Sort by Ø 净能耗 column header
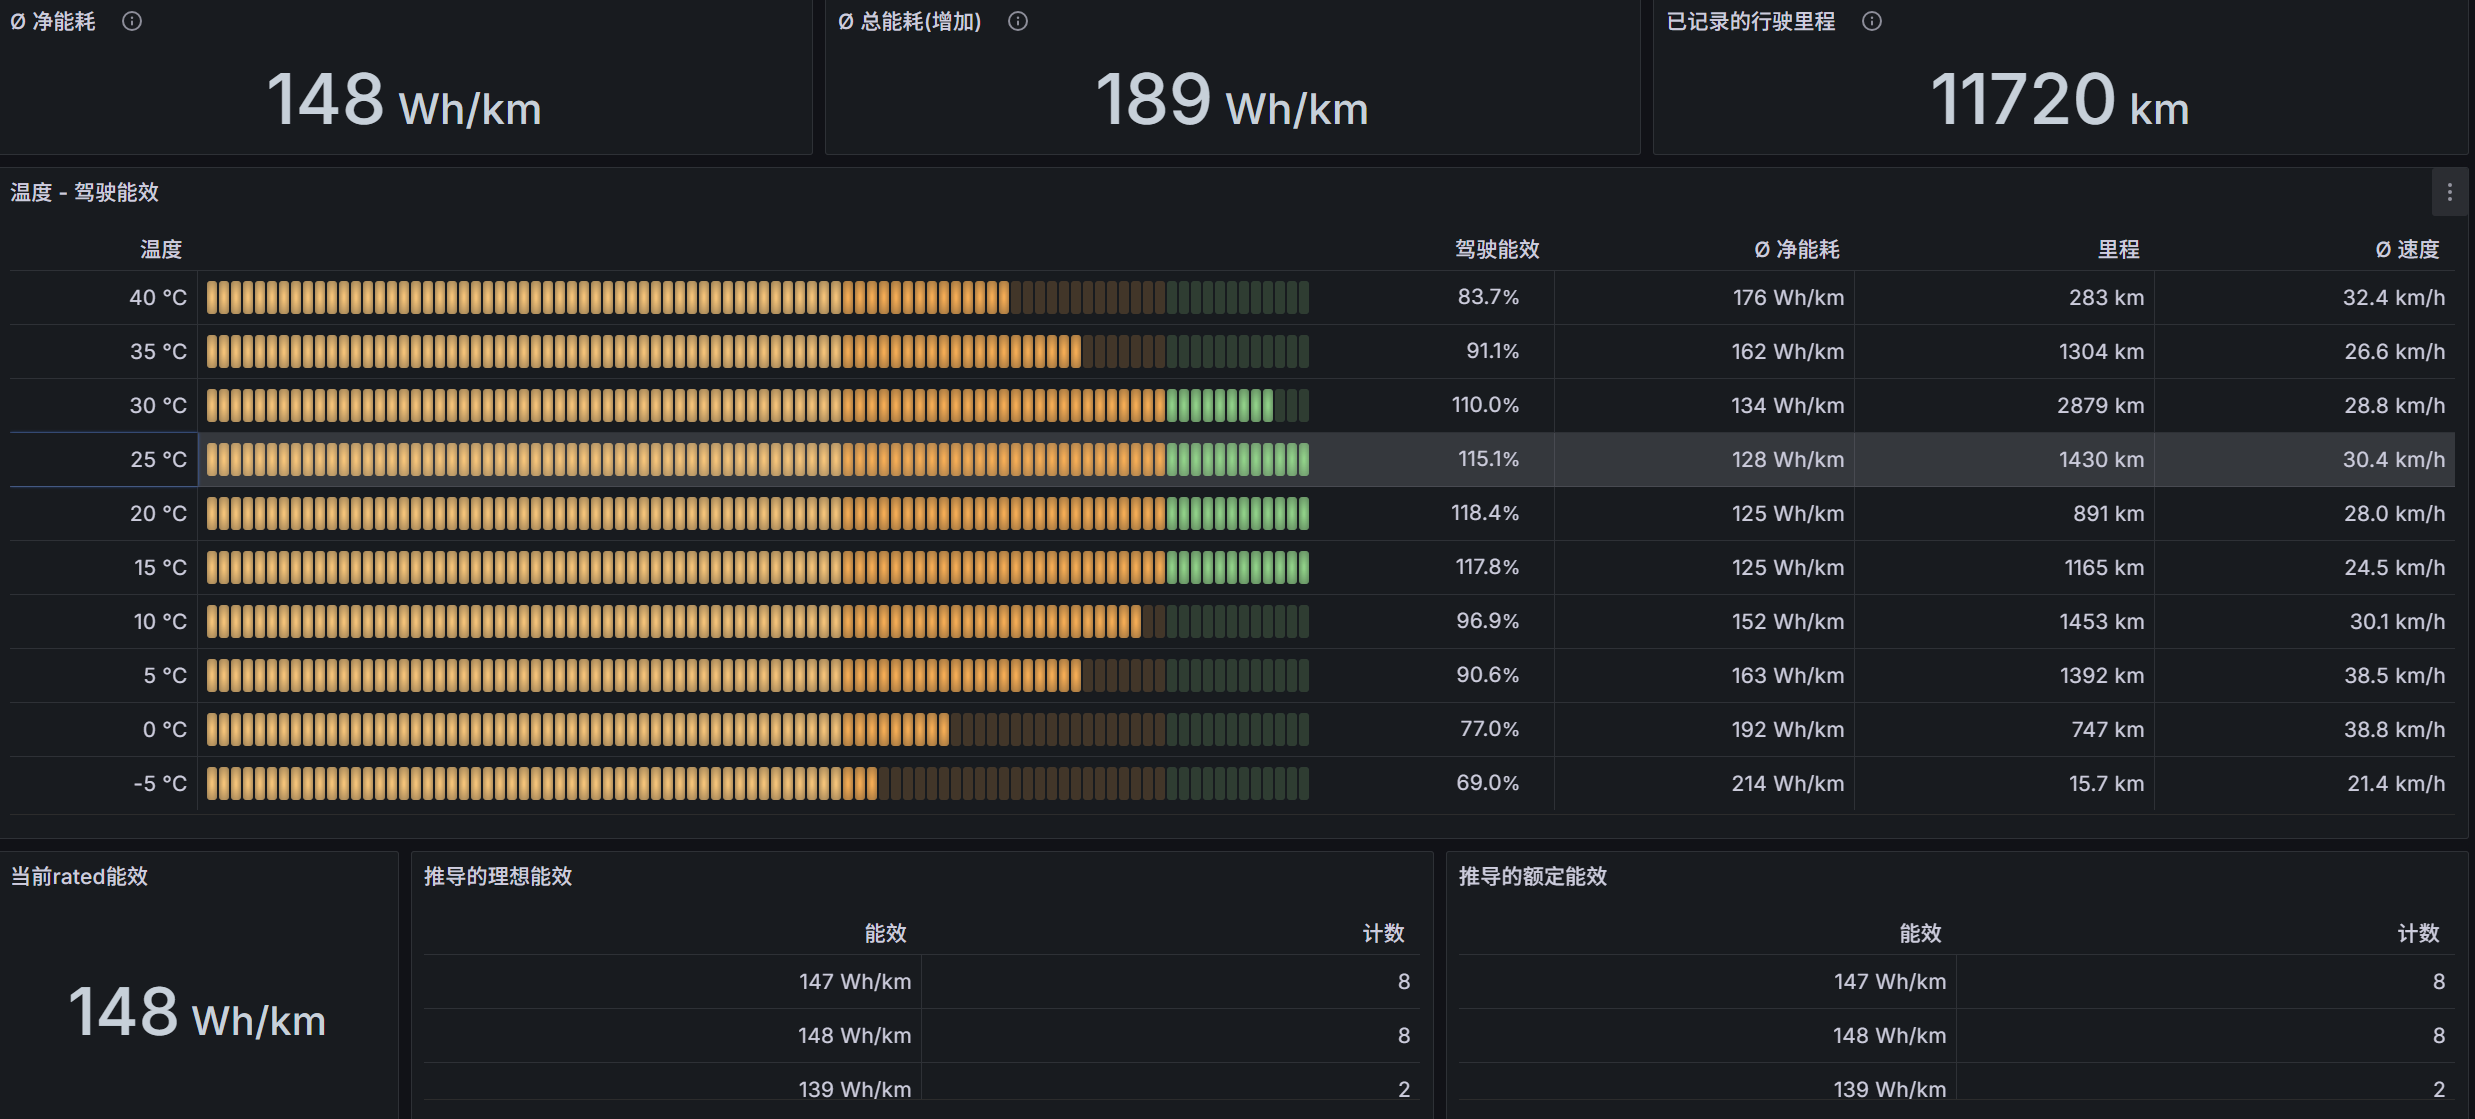 (1796, 249)
